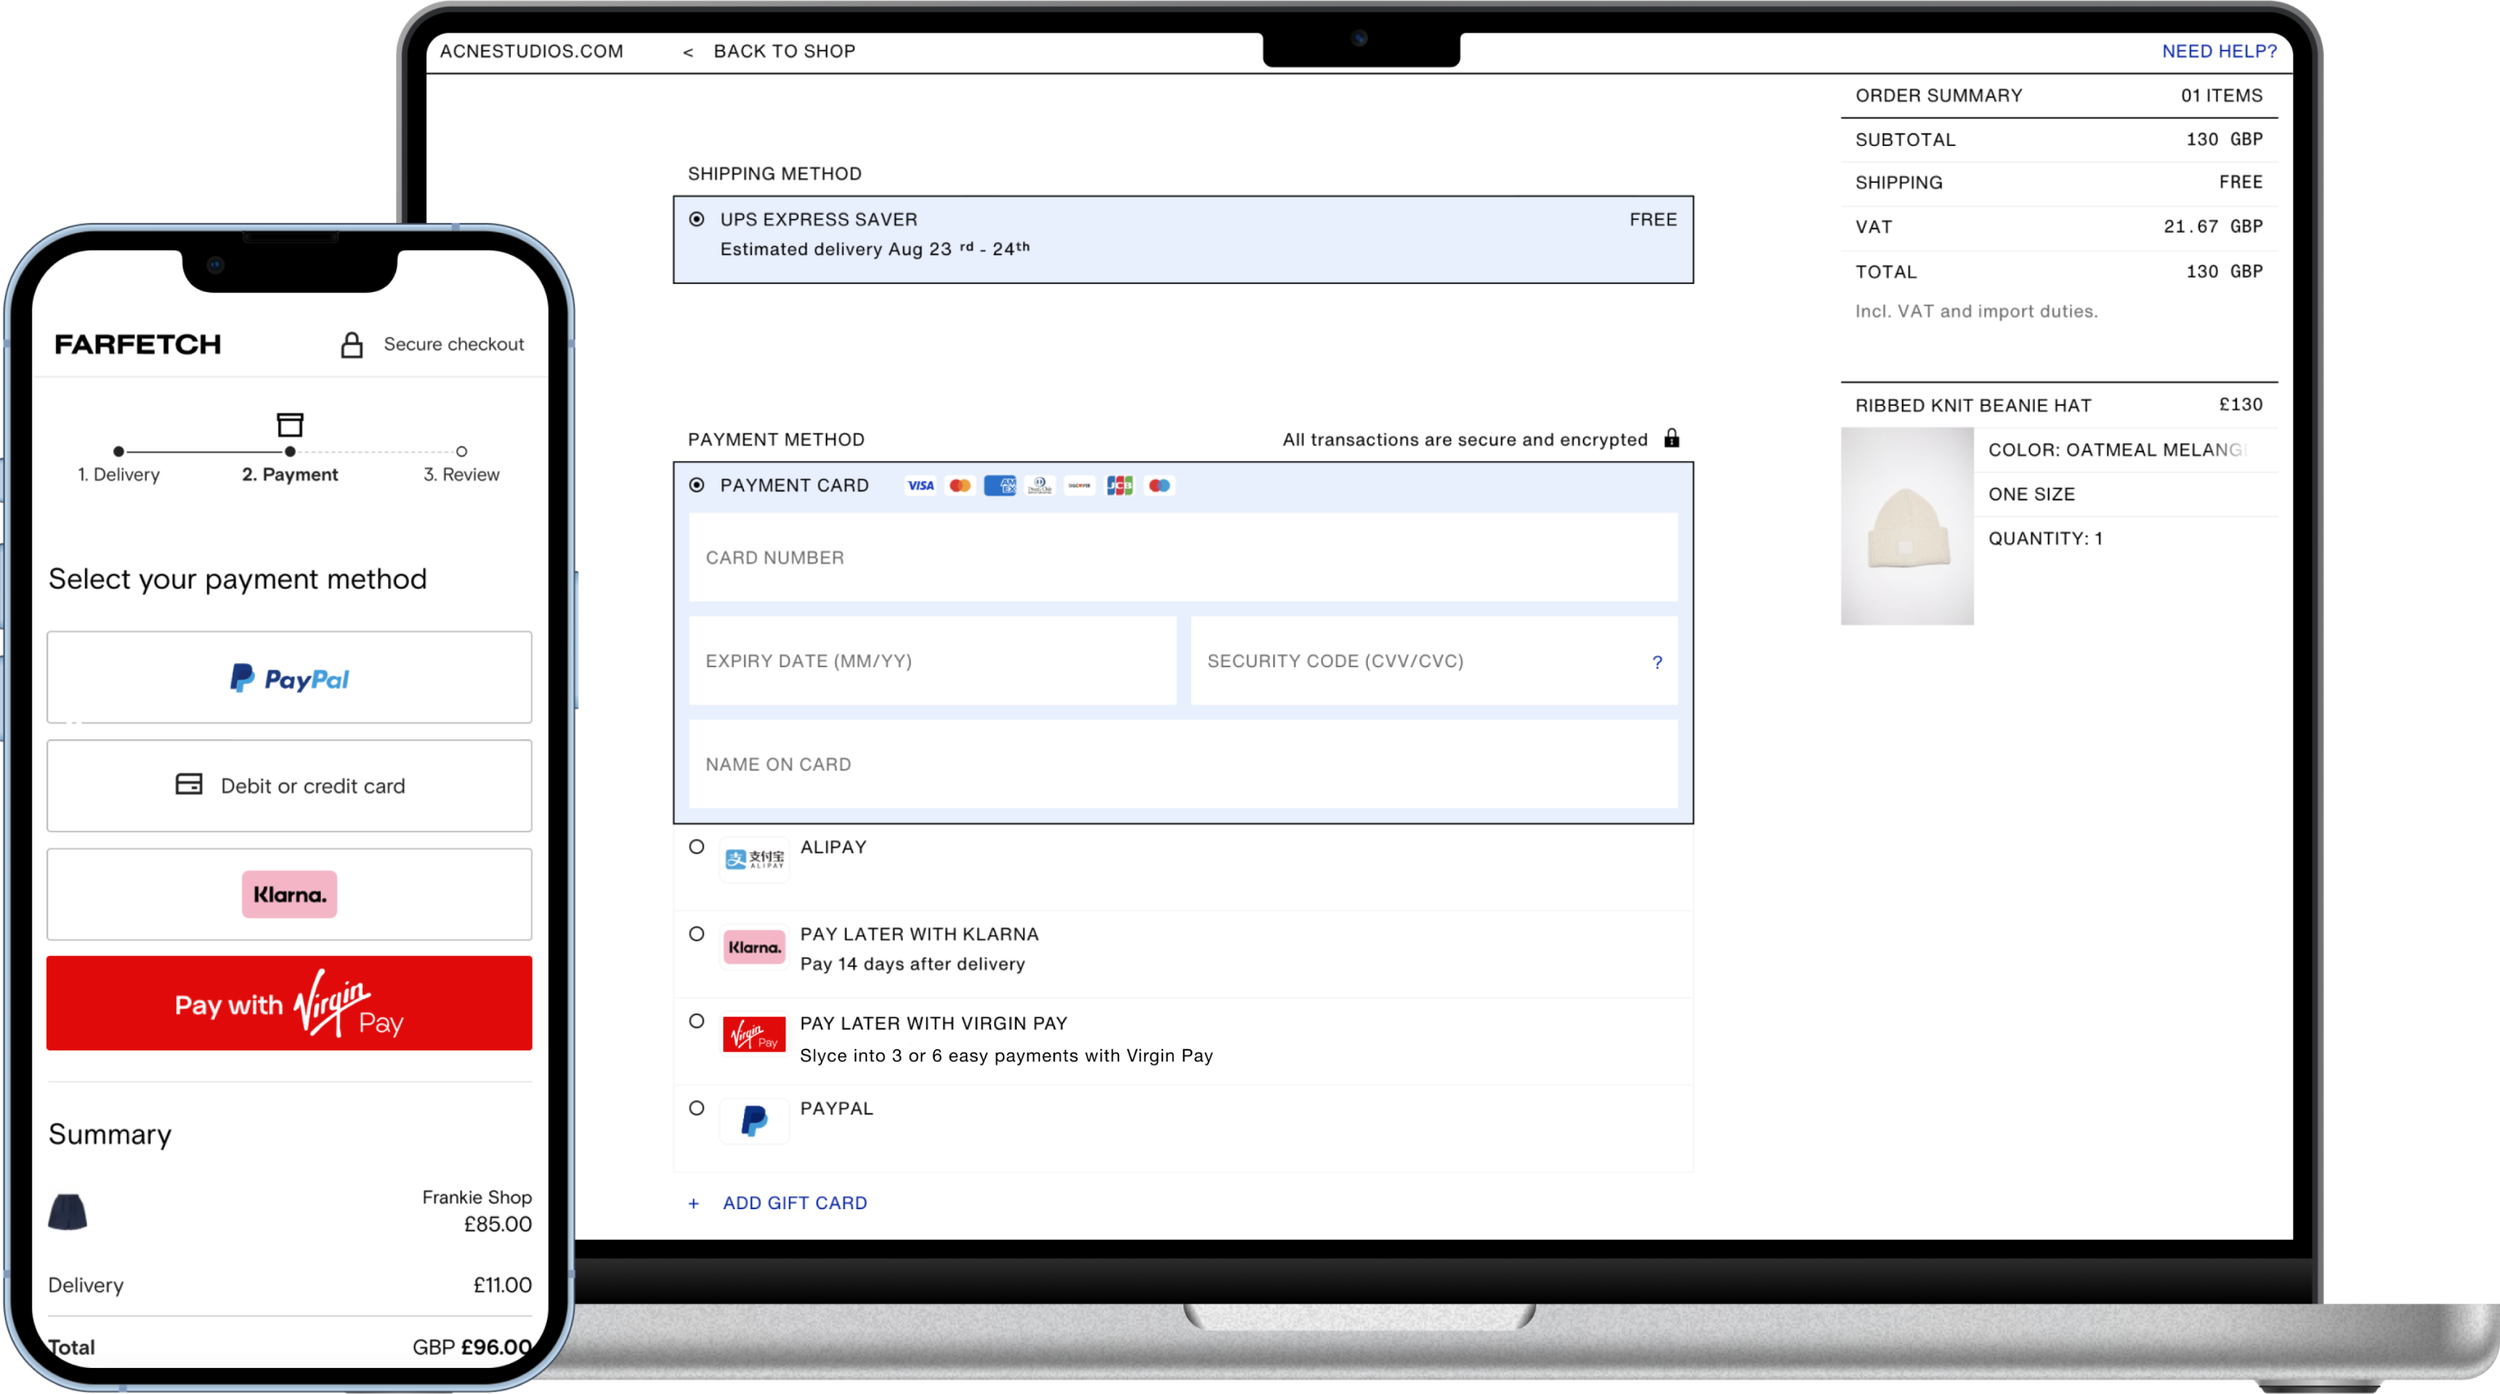Expand Add Gift Card plus link
Screen dimensions: 2500x1394
click(693, 1204)
